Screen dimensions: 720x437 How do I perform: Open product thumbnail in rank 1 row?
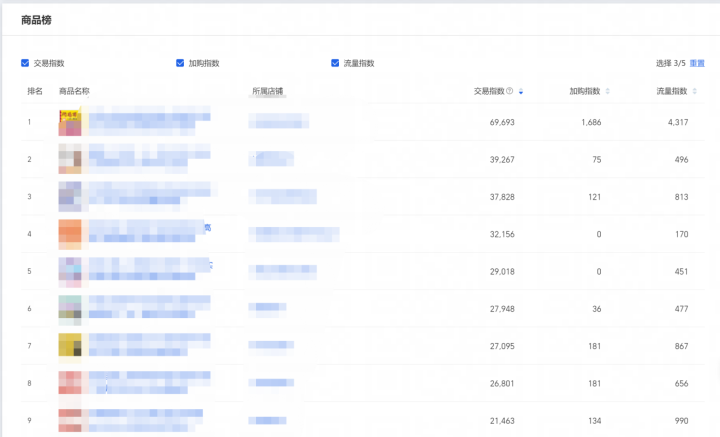(70, 122)
